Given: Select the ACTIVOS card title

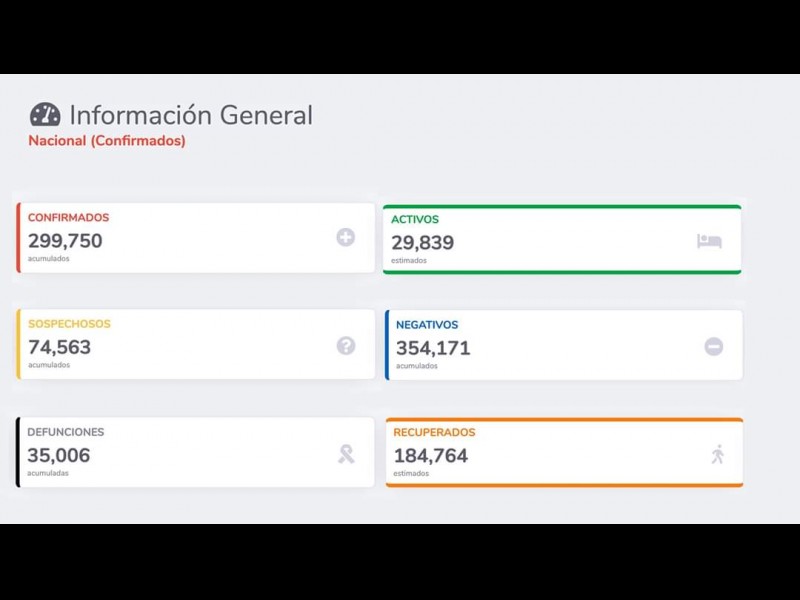Looking at the screenshot, I should [x=415, y=220].
